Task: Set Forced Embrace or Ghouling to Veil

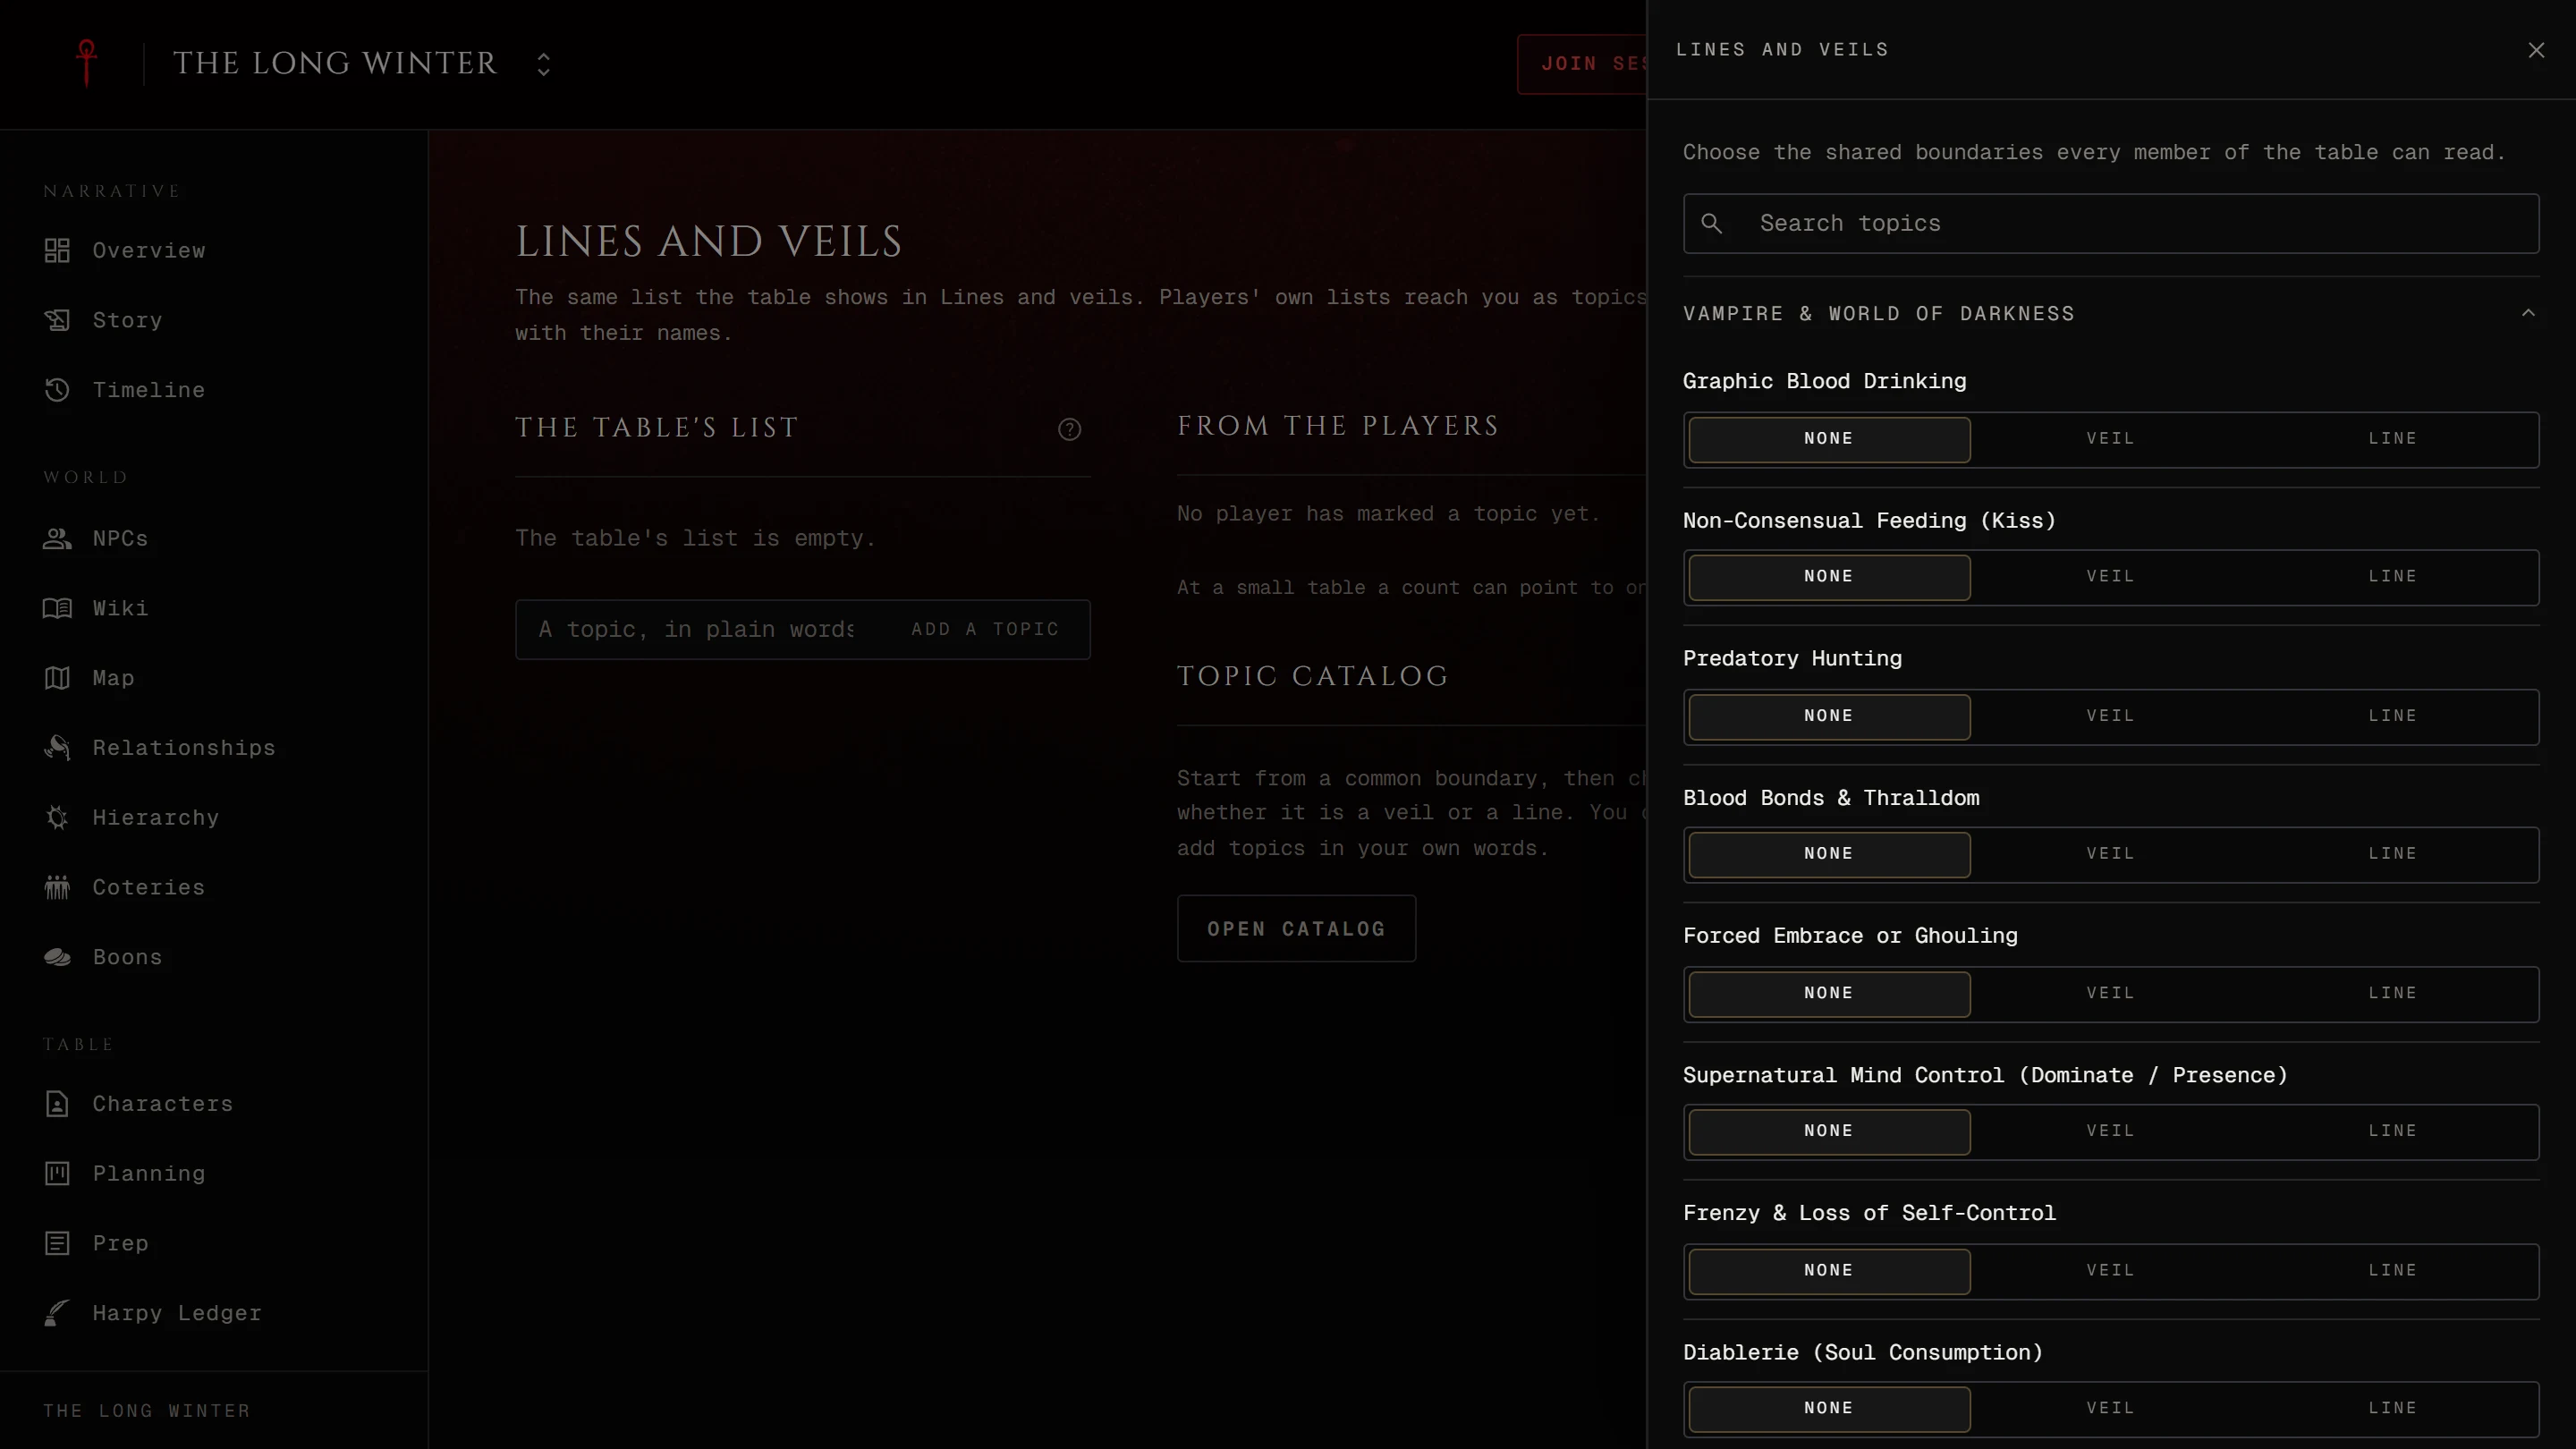Action: point(2110,993)
